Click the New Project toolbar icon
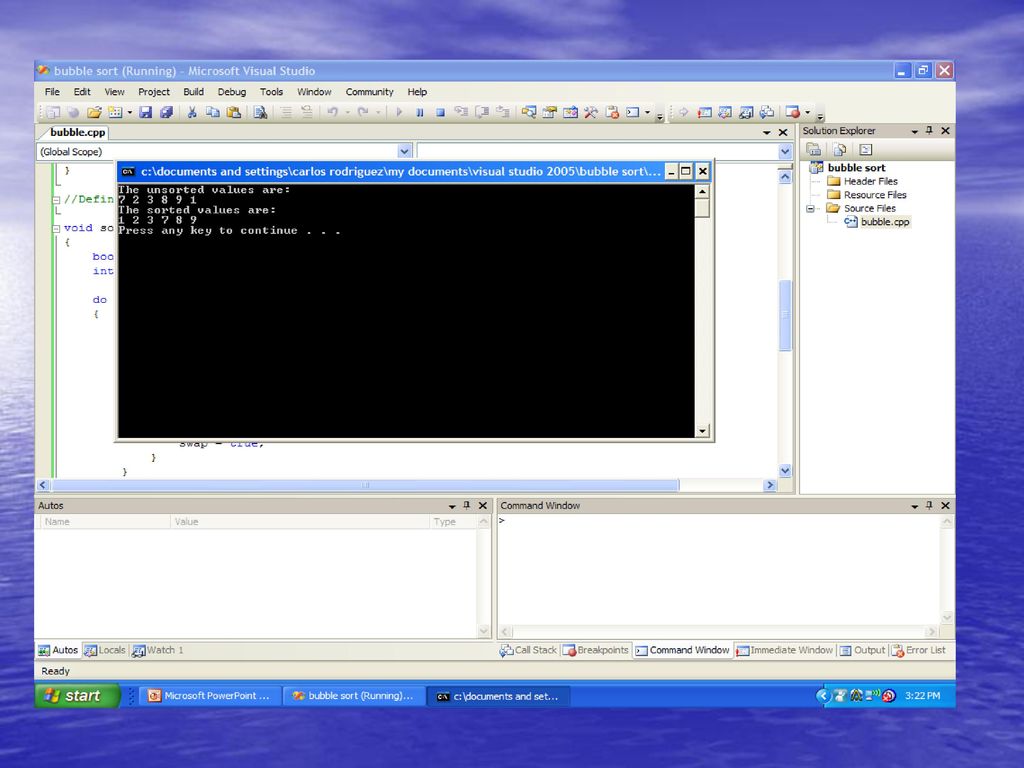1024x768 pixels. point(53,112)
